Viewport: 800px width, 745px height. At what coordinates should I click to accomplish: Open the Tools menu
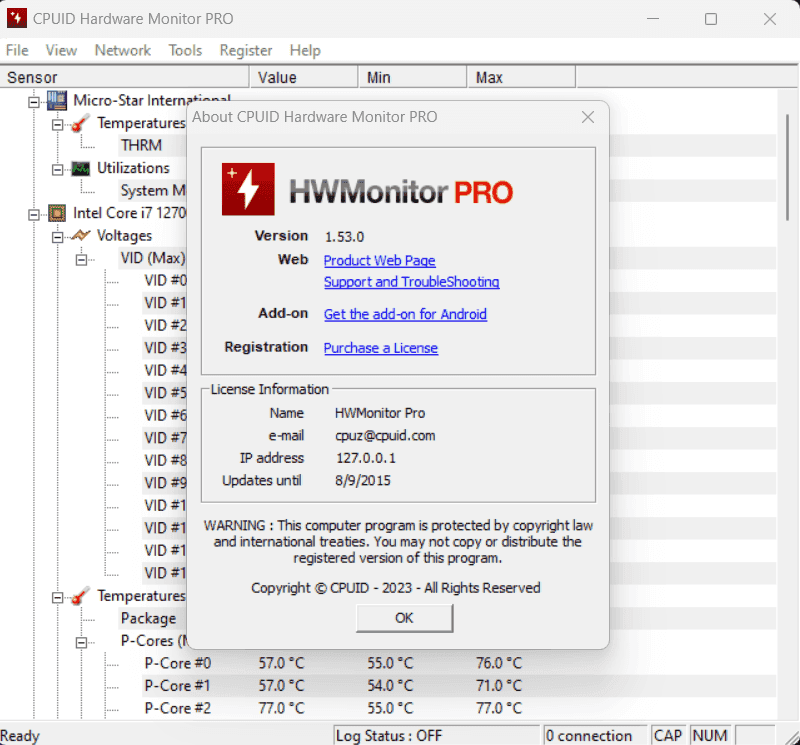(185, 51)
